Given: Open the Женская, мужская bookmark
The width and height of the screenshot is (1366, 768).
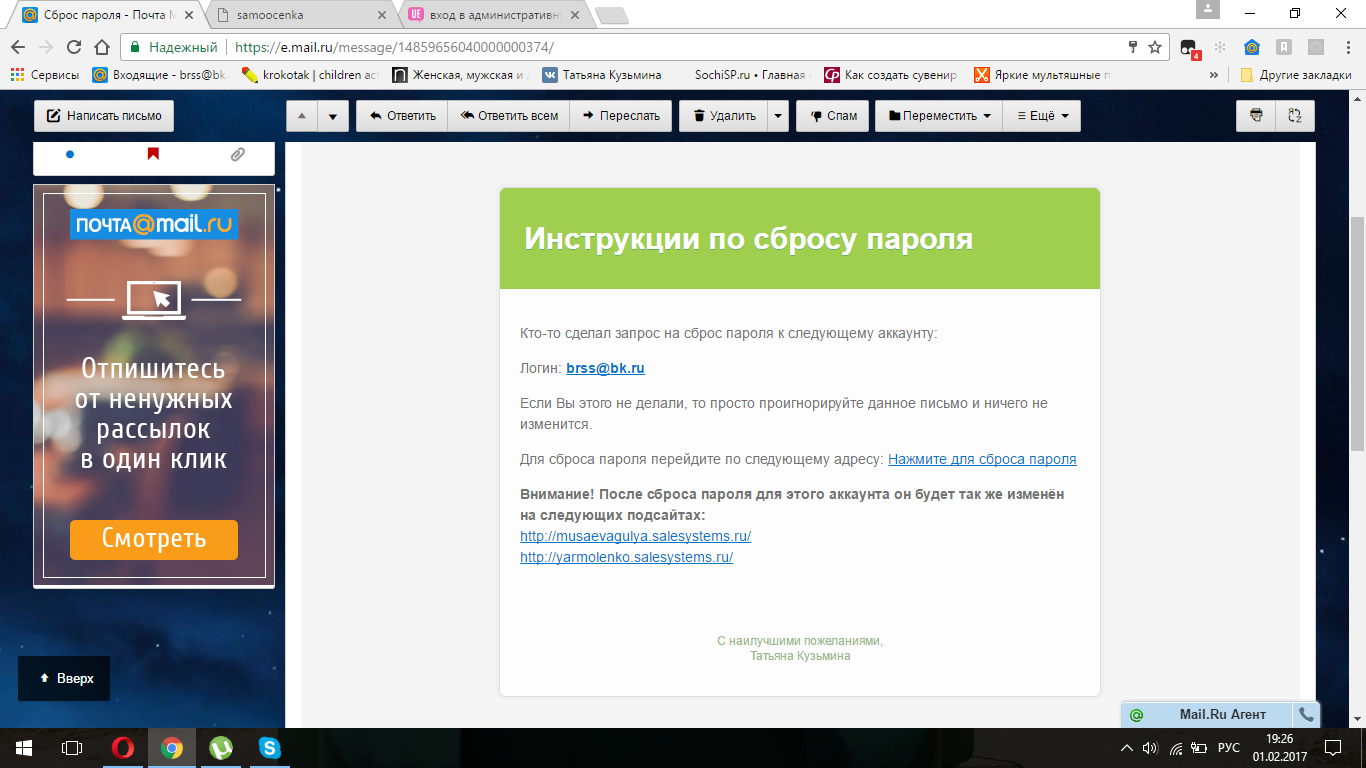Looking at the screenshot, I should coord(460,75).
